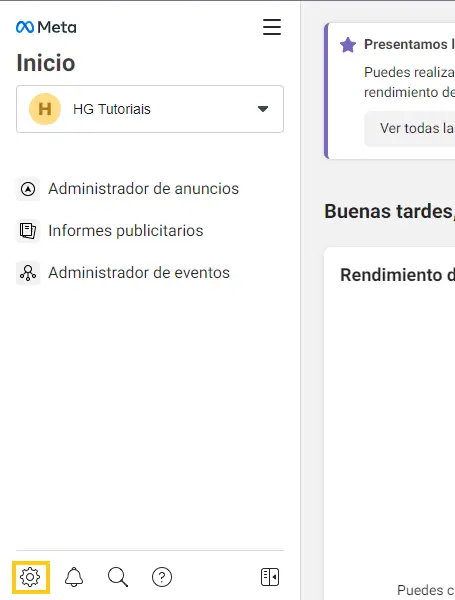Open notifications with the bell icon
Image resolution: width=455 pixels, height=600 pixels.
[74, 577]
